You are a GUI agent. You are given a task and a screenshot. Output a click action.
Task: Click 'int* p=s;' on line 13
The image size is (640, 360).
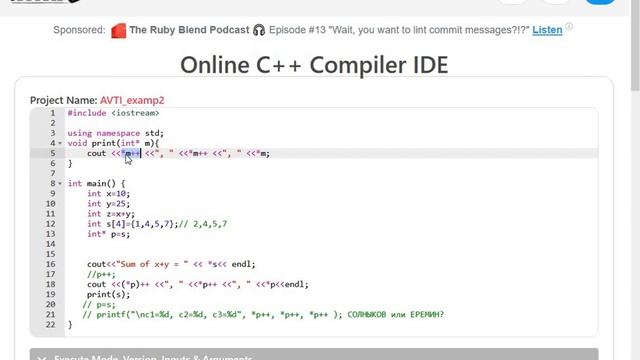[x=109, y=234]
